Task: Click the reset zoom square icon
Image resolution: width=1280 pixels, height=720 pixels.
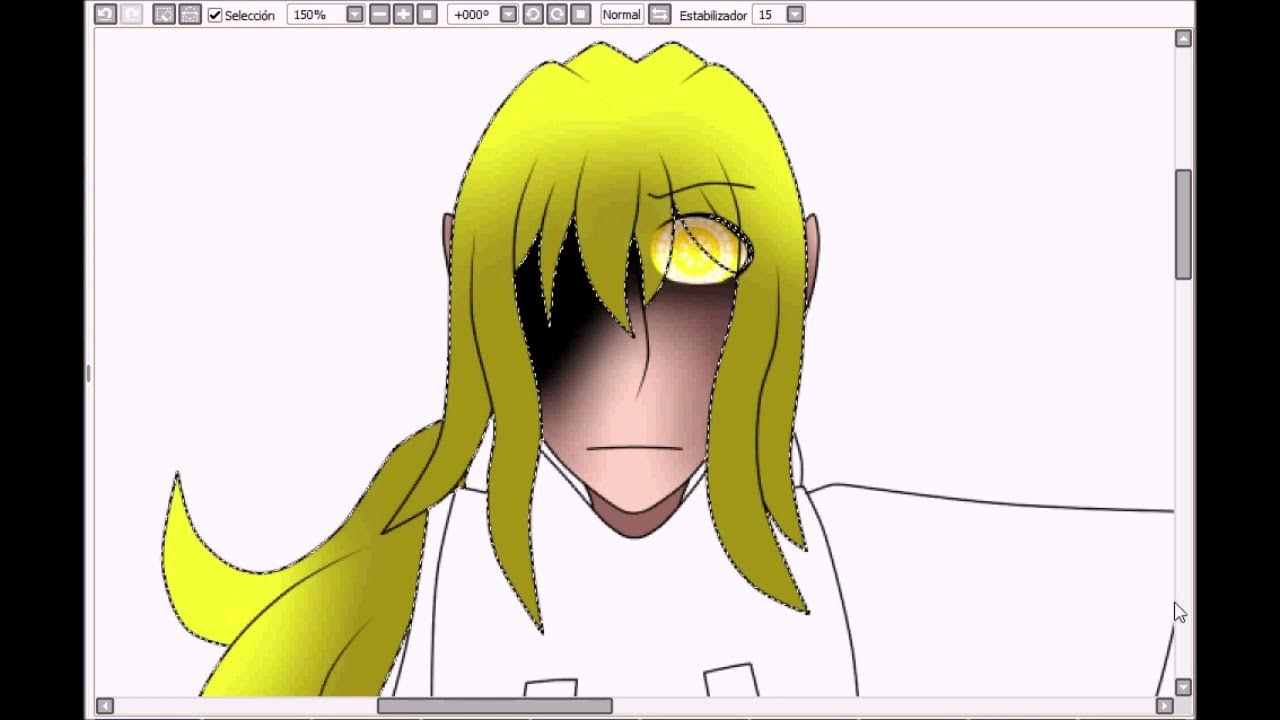Action: pyautogui.click(x=427, y=14)
